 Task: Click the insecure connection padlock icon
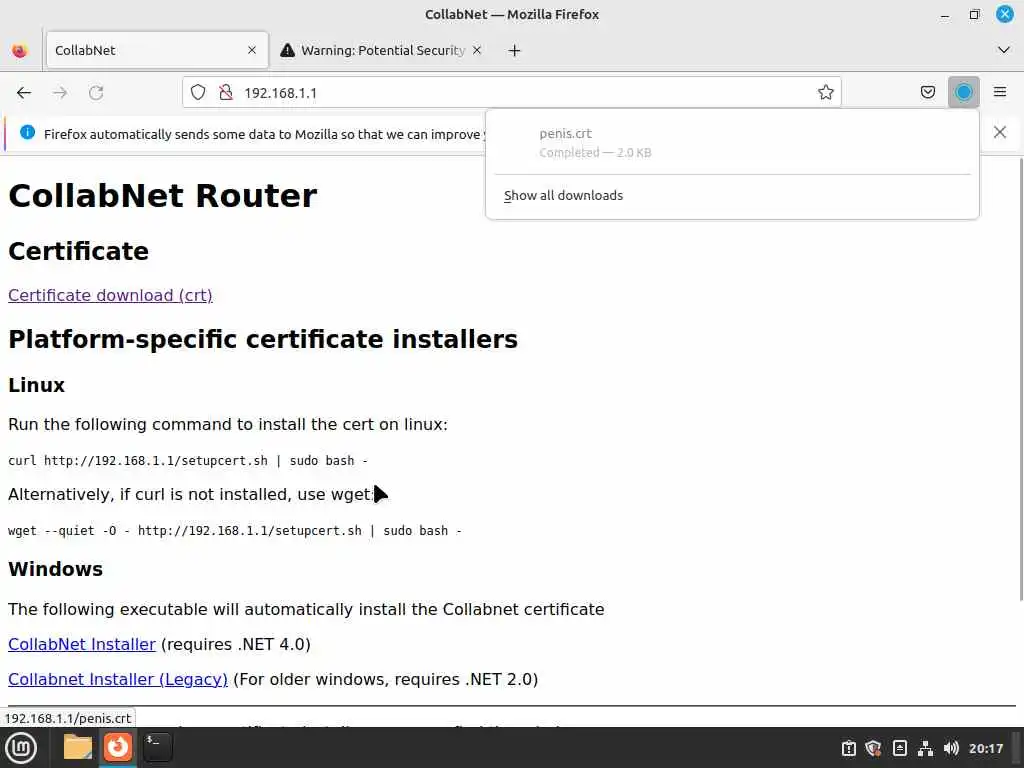[226, 93]
